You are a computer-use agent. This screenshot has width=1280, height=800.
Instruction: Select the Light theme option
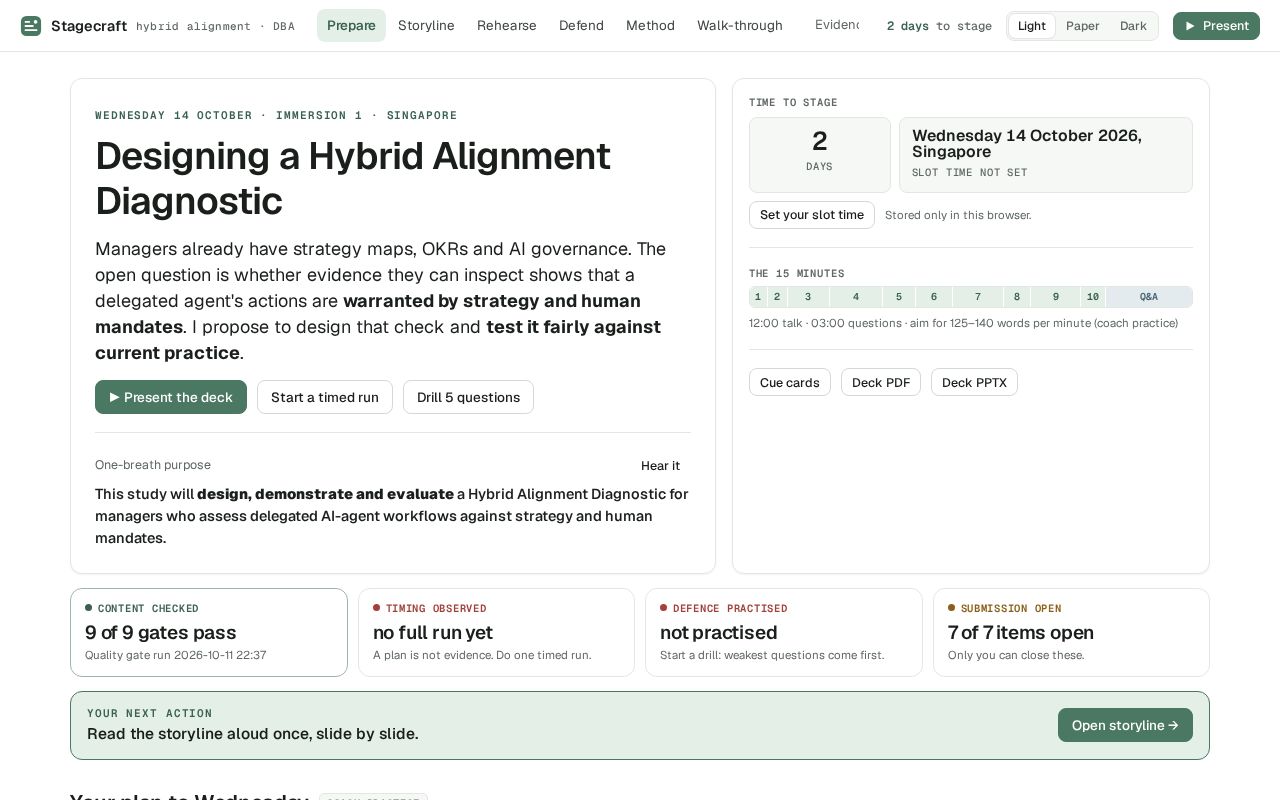tap(1032, 26)
